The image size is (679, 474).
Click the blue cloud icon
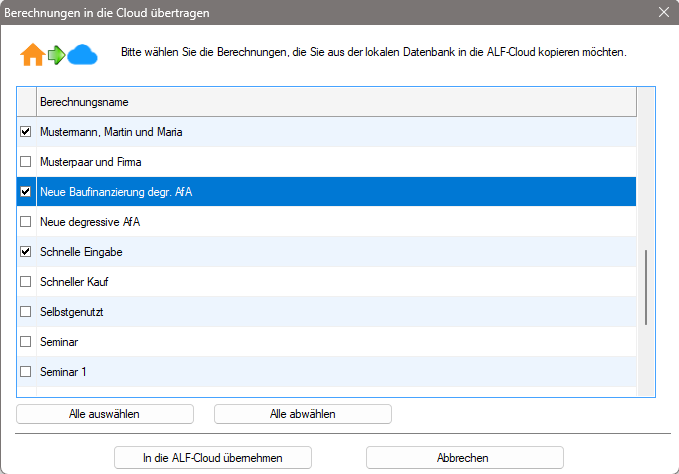coord(82,54)
